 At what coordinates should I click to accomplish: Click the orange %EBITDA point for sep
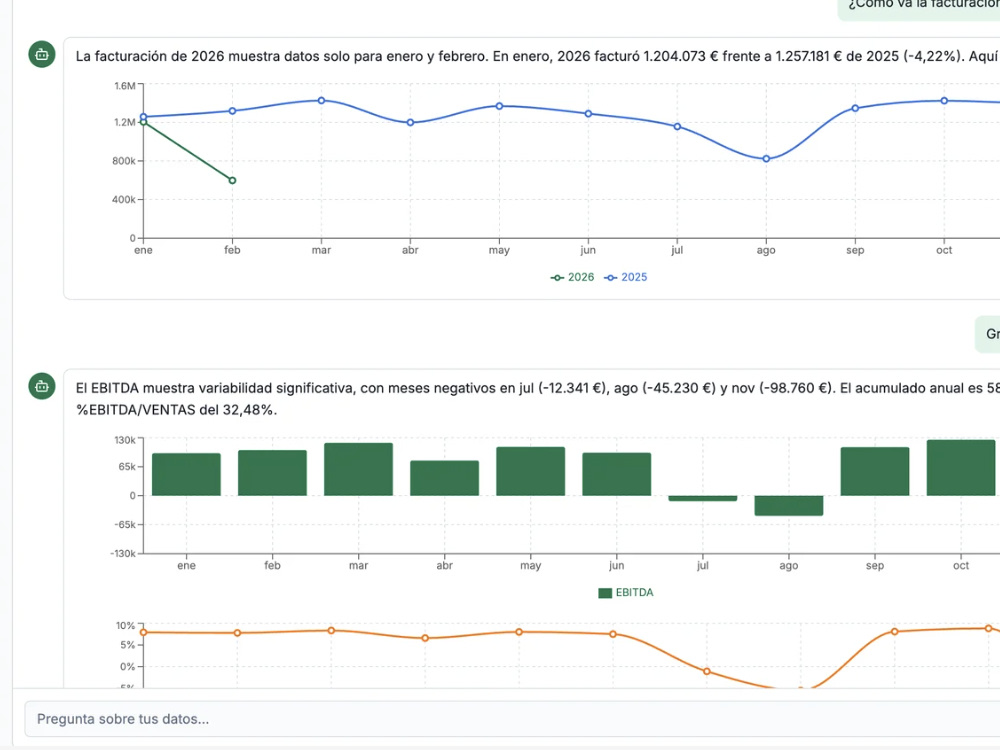coord(895,631)
